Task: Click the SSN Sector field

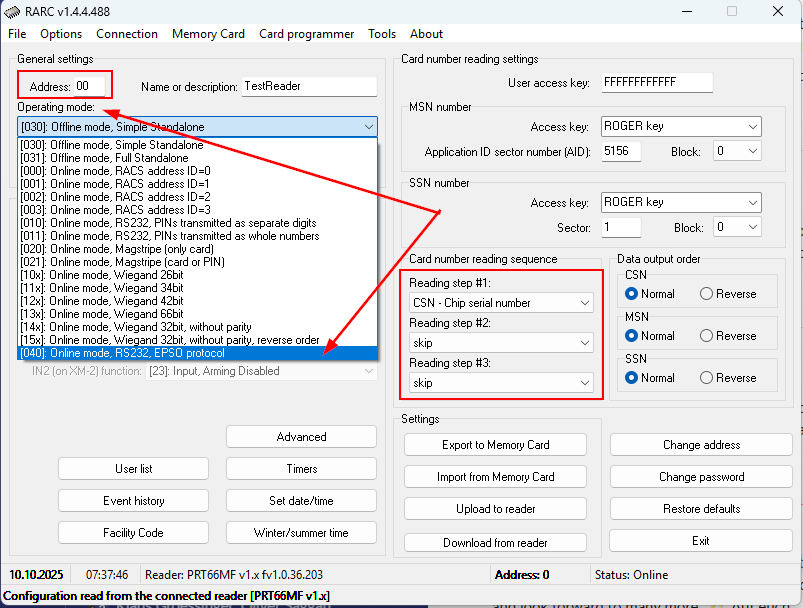Action: tap(621, 227)
